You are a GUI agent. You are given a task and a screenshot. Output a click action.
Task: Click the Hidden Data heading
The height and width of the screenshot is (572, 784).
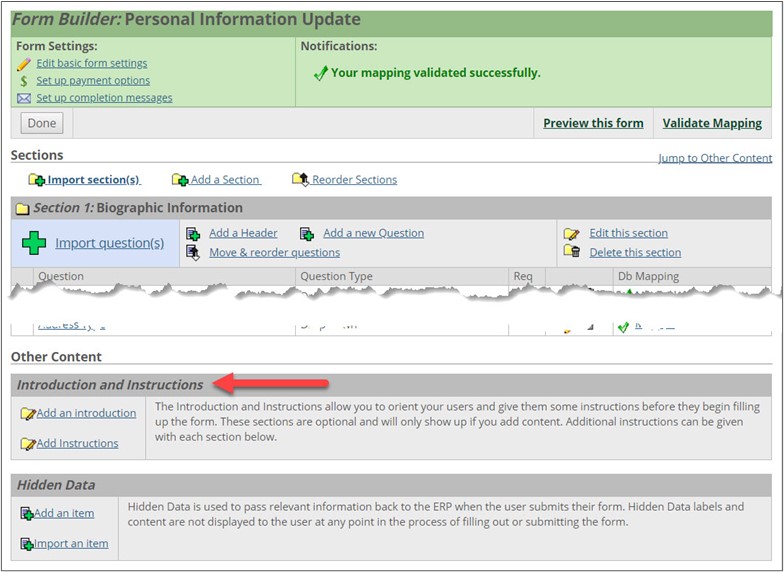56,485
